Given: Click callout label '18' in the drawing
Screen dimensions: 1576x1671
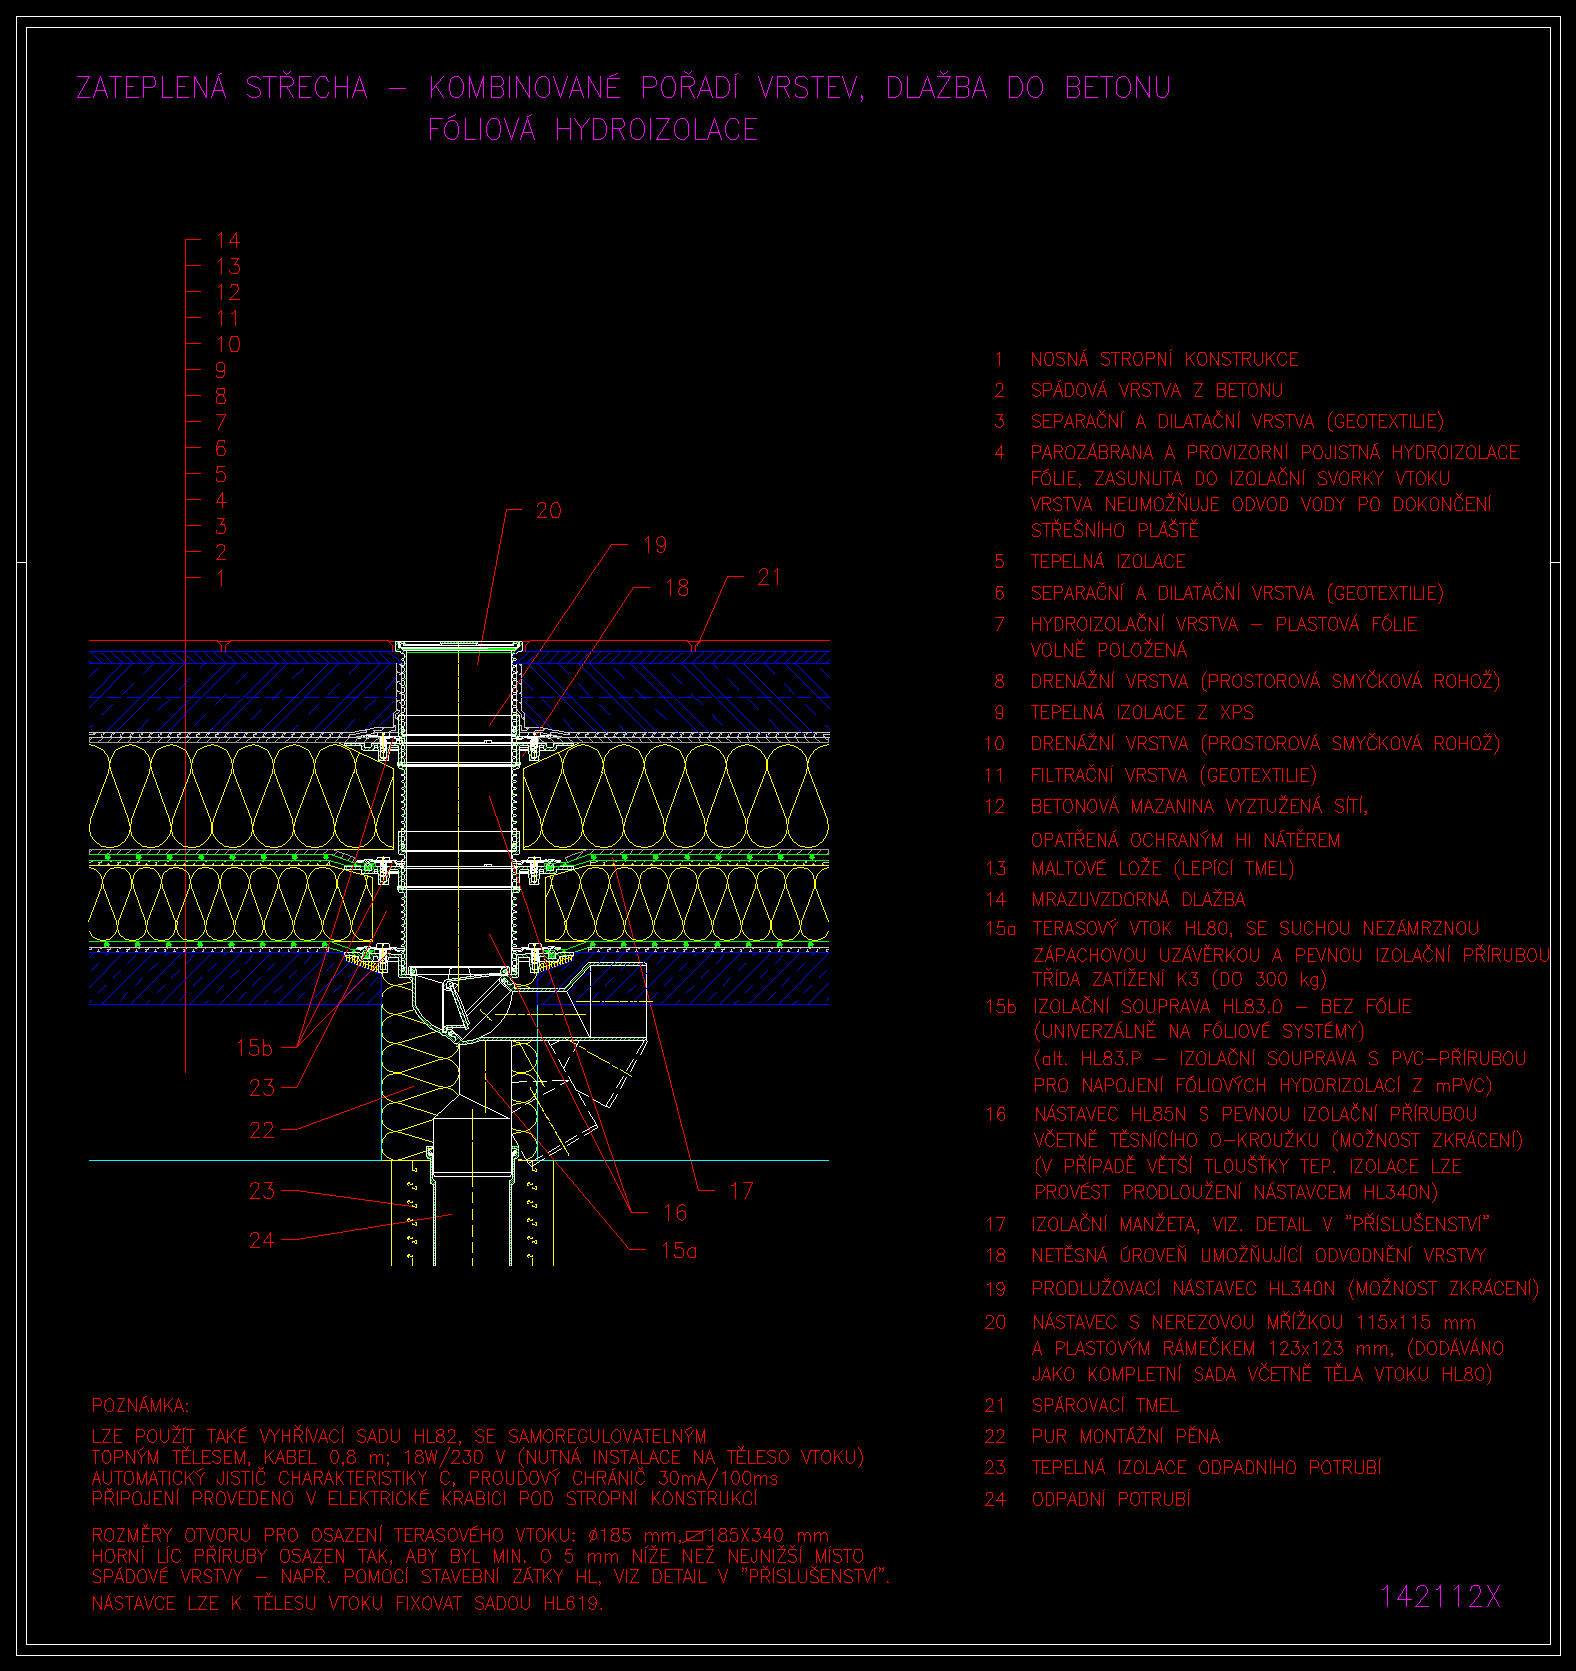Looking at the screenshot, I should 677,588.
